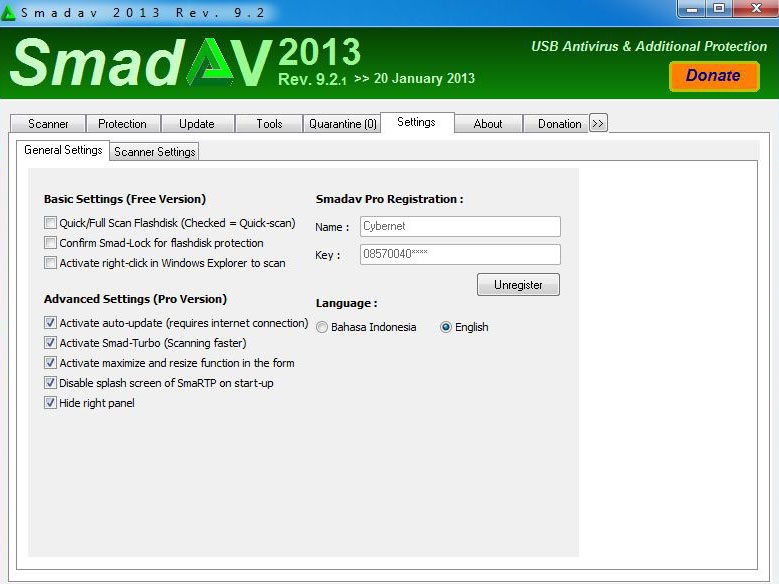Open the About tab
This screenshot has height=584, width=779.
tap(488, 124)
